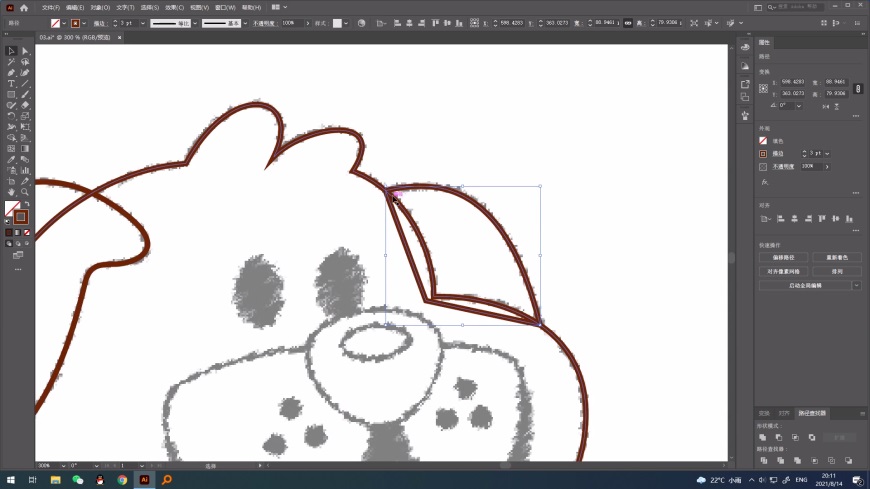Select the Scale tool
870x489 pixels.
pyautogui.click(x=25, y=116)
